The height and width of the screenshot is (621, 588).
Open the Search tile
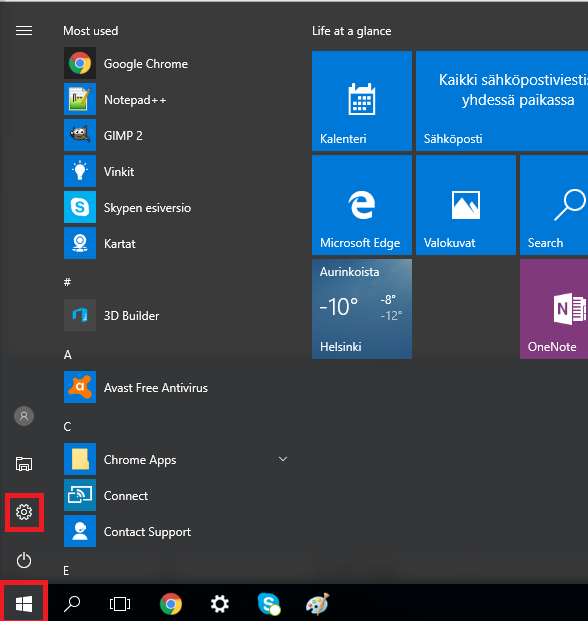click(x=554, y=205)
